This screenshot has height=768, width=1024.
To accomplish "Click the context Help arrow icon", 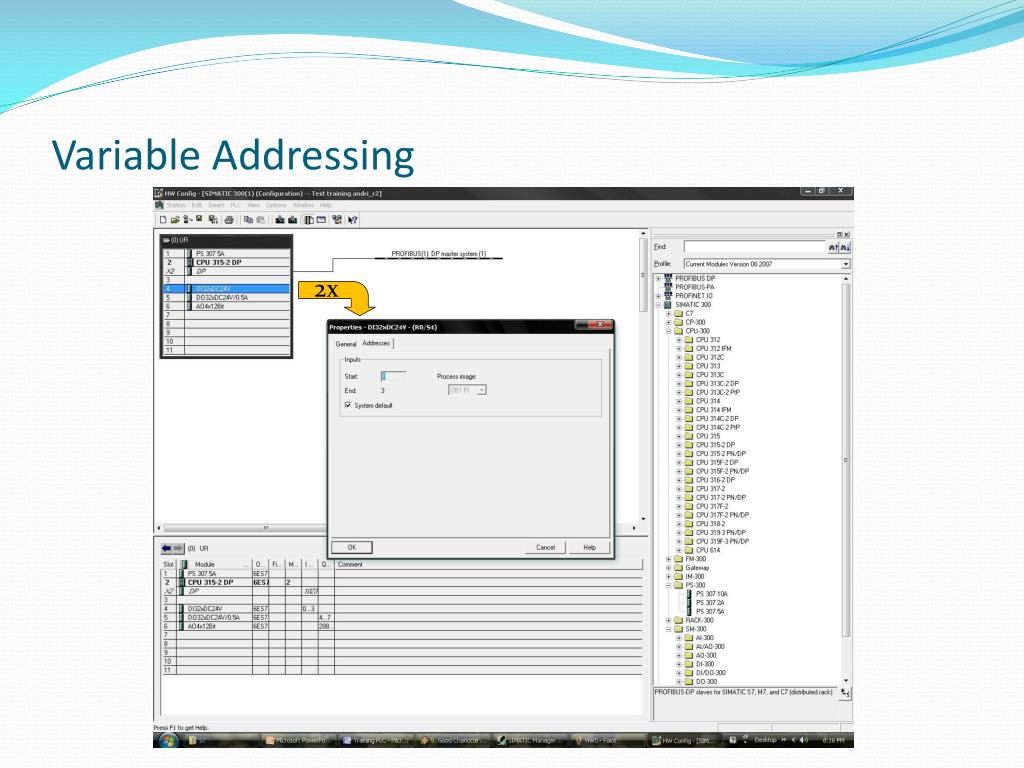I will tap(353, 220).
